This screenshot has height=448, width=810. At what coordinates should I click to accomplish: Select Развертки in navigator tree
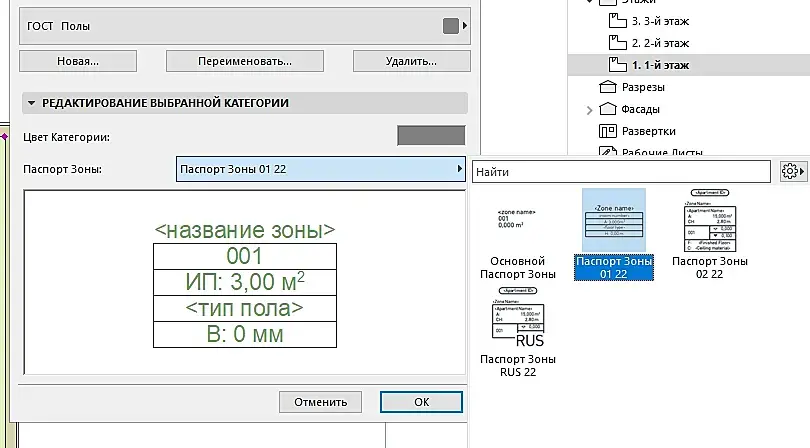point(649,131)
